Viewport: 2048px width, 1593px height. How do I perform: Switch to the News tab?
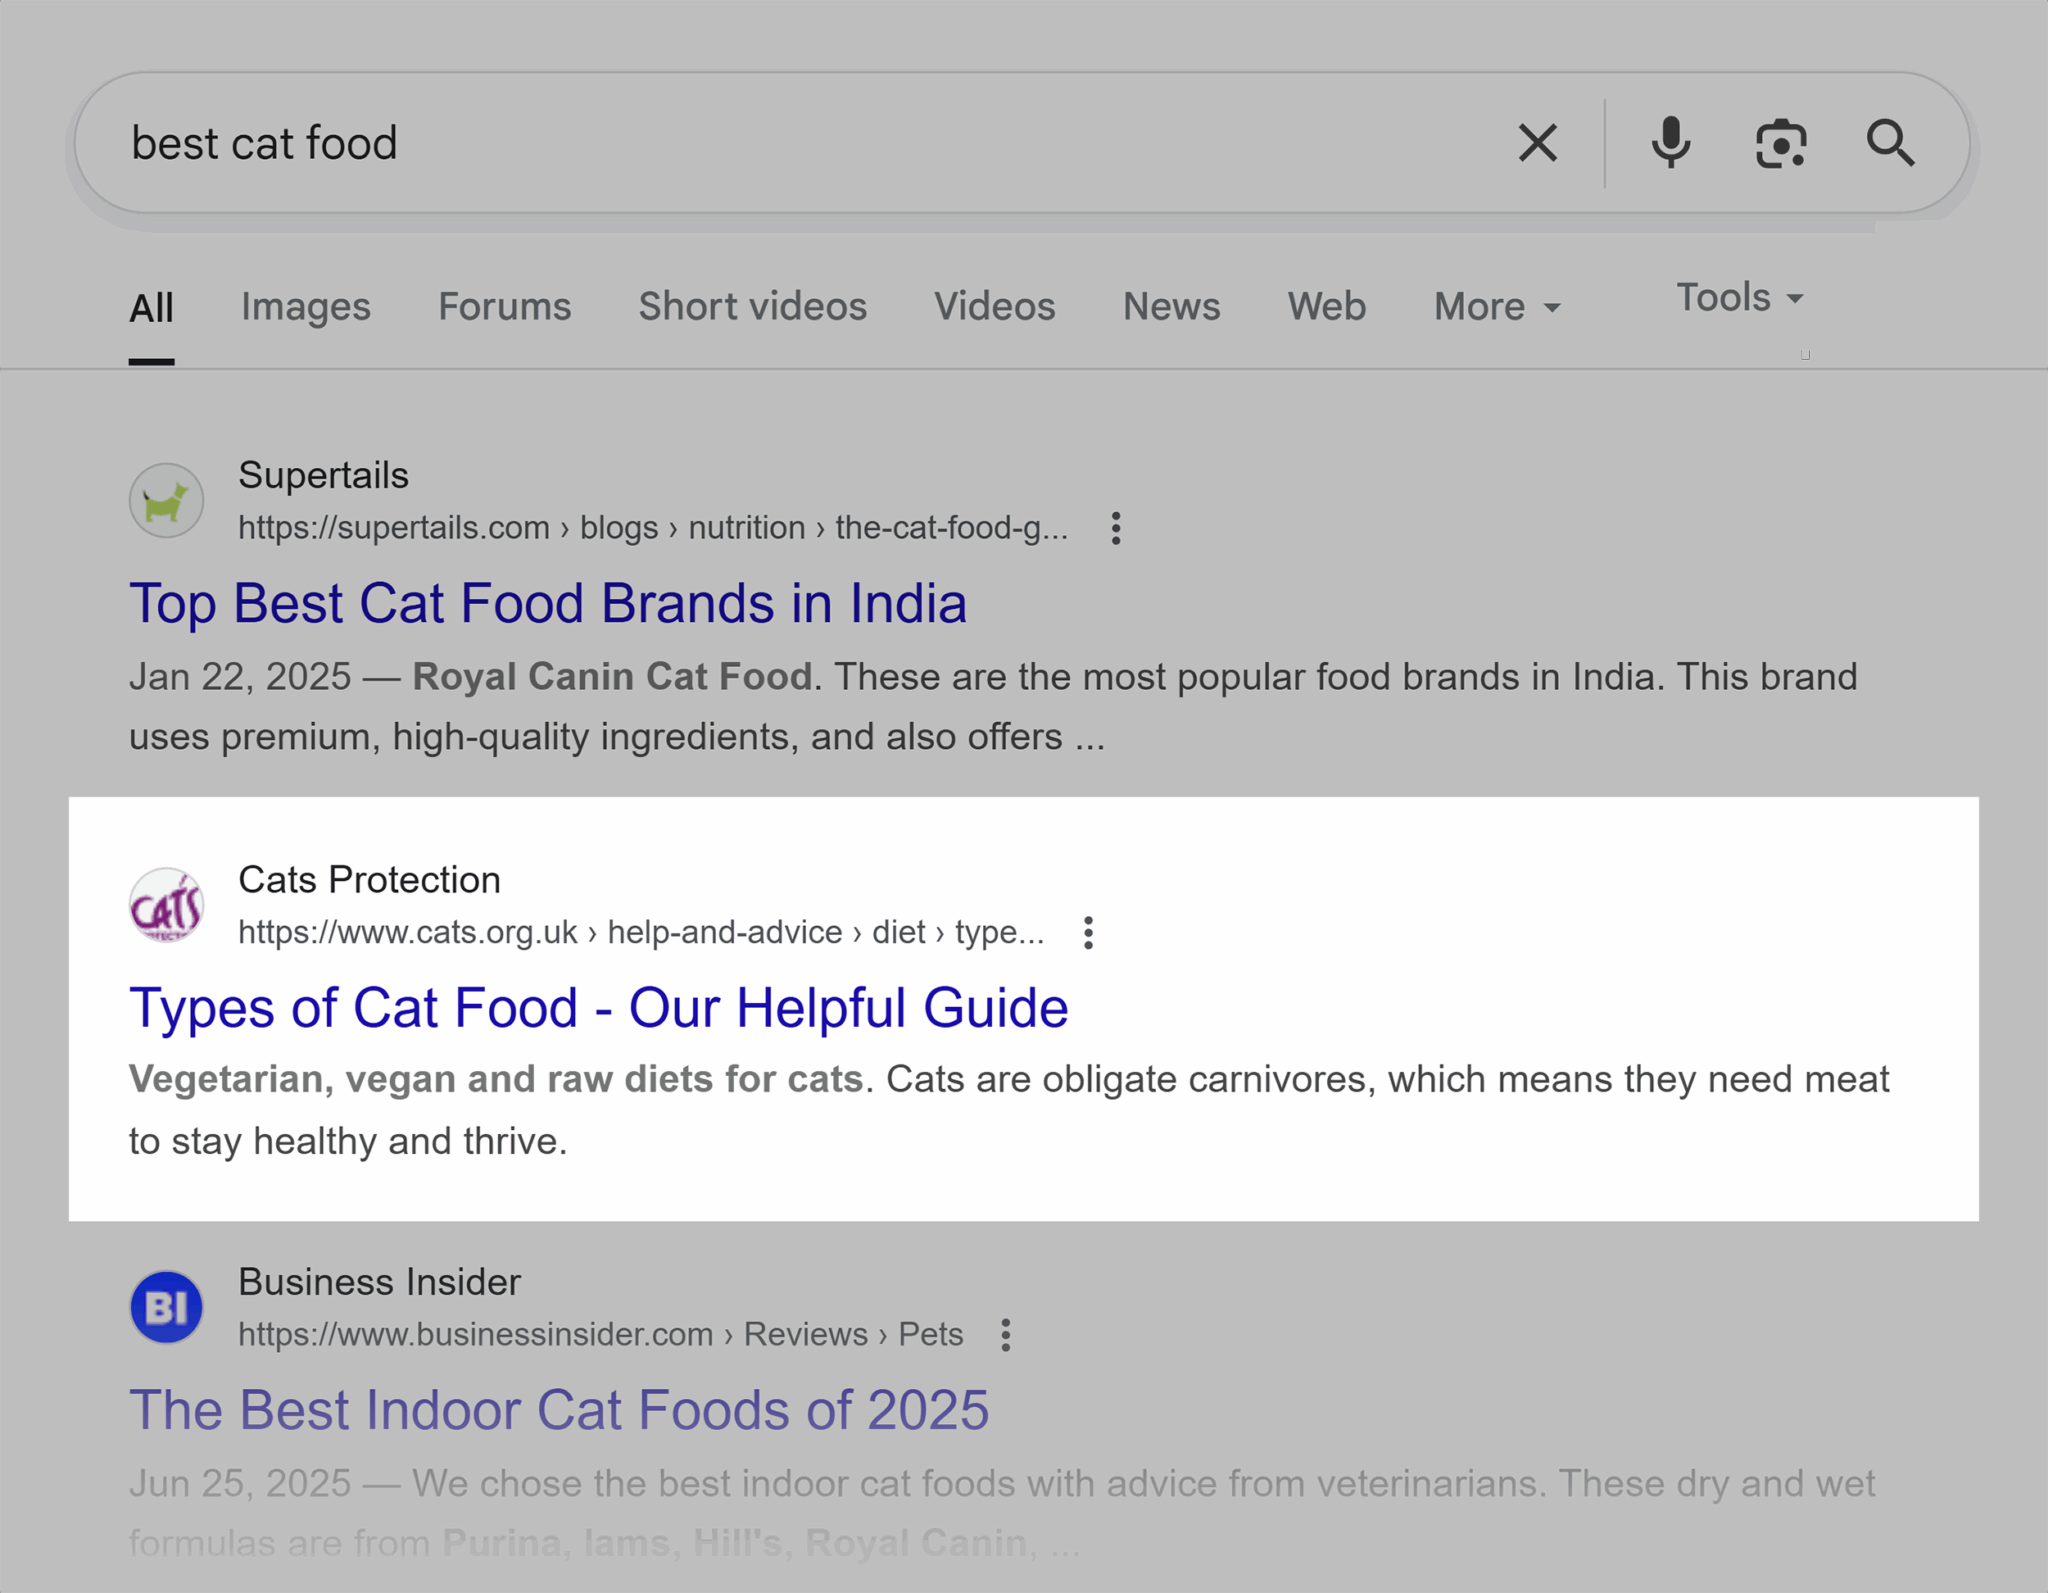pyautogui.click(x=1171, y=306)
